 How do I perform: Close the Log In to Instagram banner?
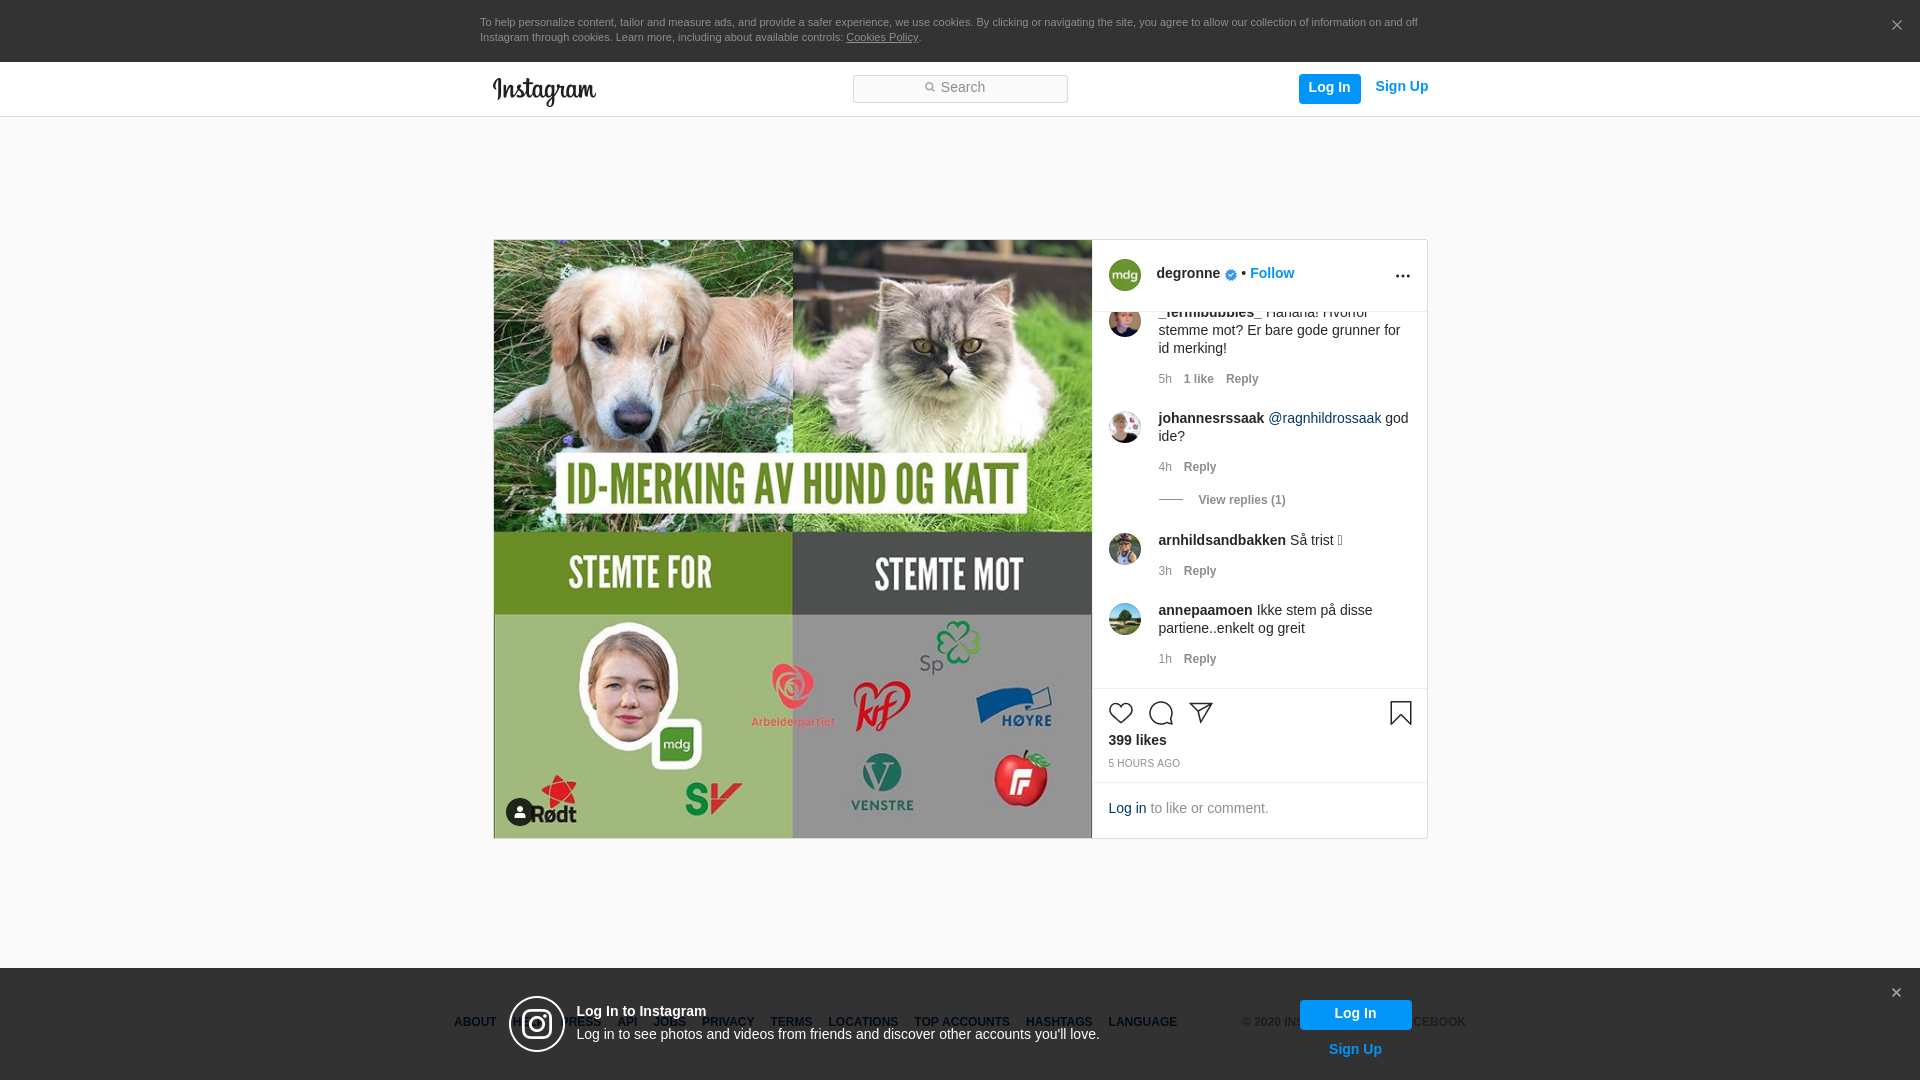click(1895, 993)
